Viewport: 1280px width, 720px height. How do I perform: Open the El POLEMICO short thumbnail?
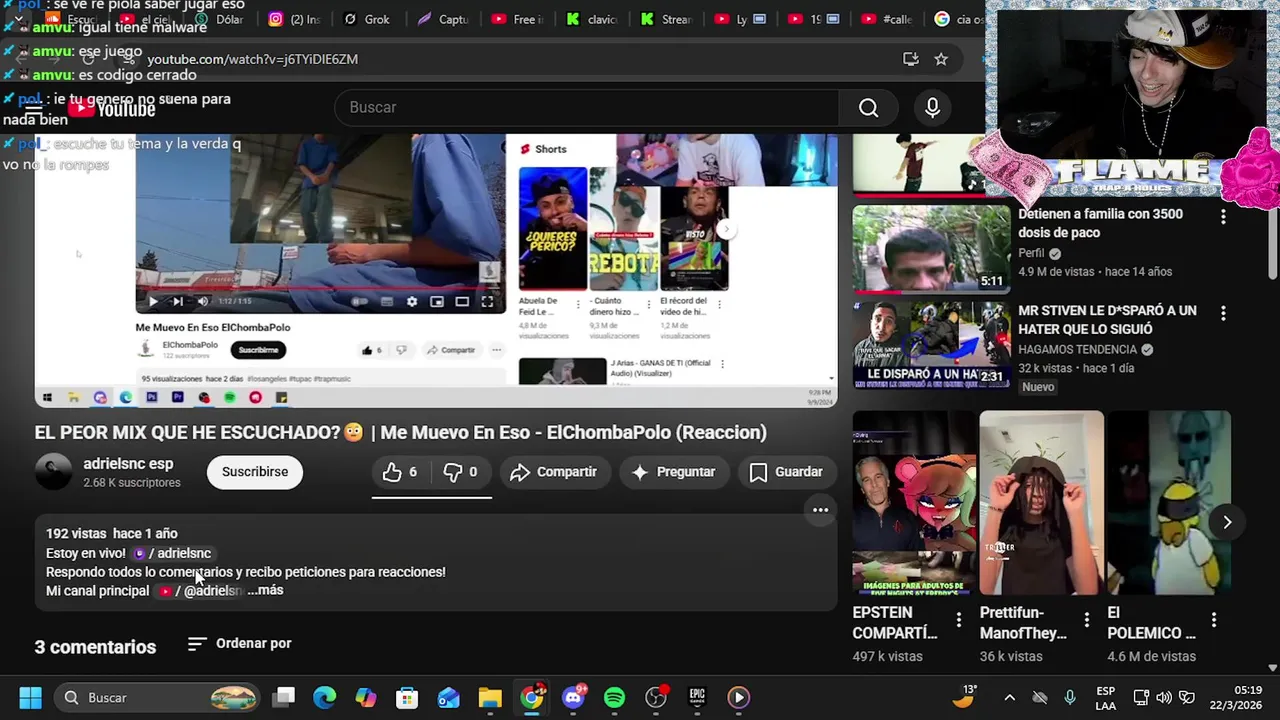(1169, 503)
